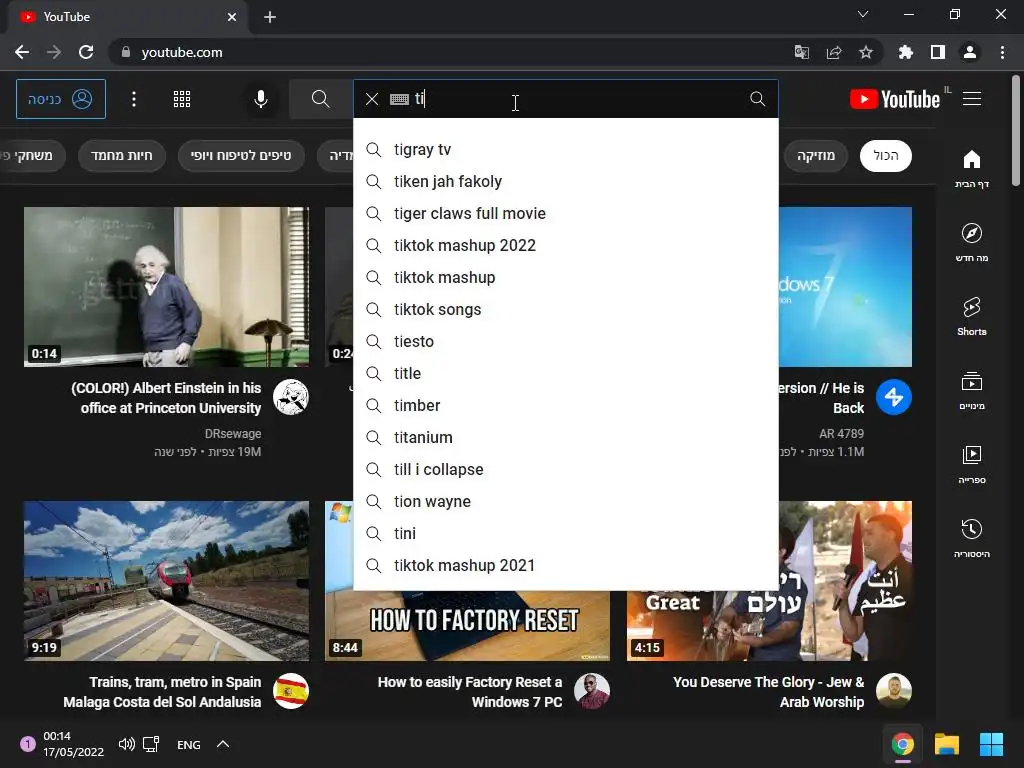Open File Explorer from the taskbar

coord(946,744)
